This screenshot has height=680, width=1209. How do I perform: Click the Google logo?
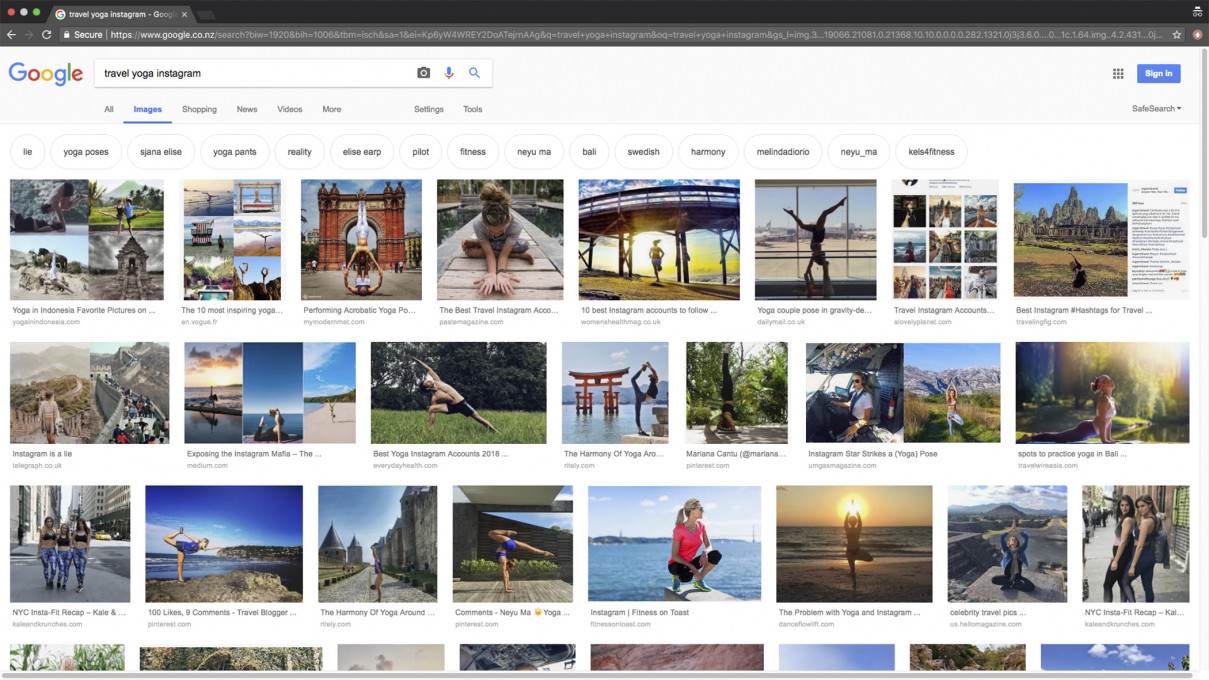[46, 74]
